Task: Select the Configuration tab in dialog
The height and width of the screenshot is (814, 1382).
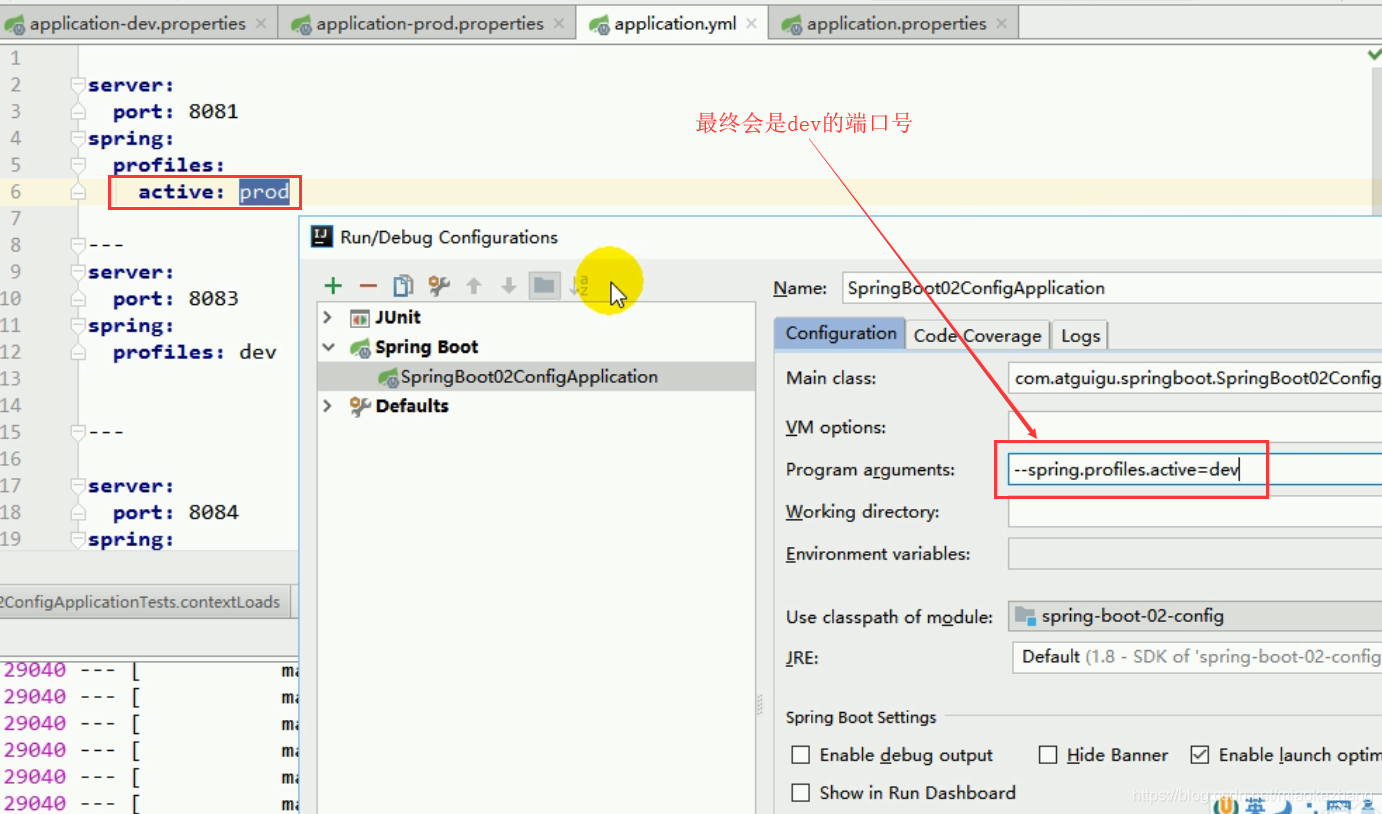Action: click(x=840, y=334)
